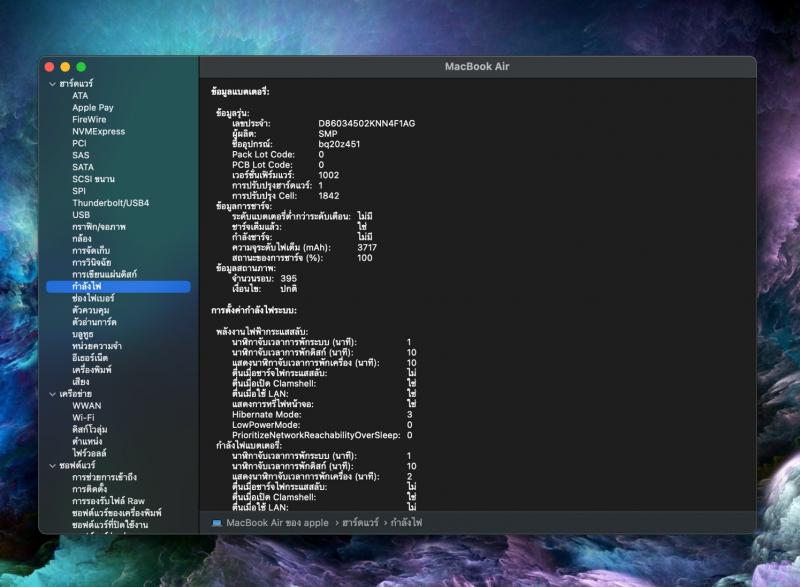This screenshot has width=800, height=587.
Task: Click the yellow minimize window button
Action: click(x=65, y=67)
